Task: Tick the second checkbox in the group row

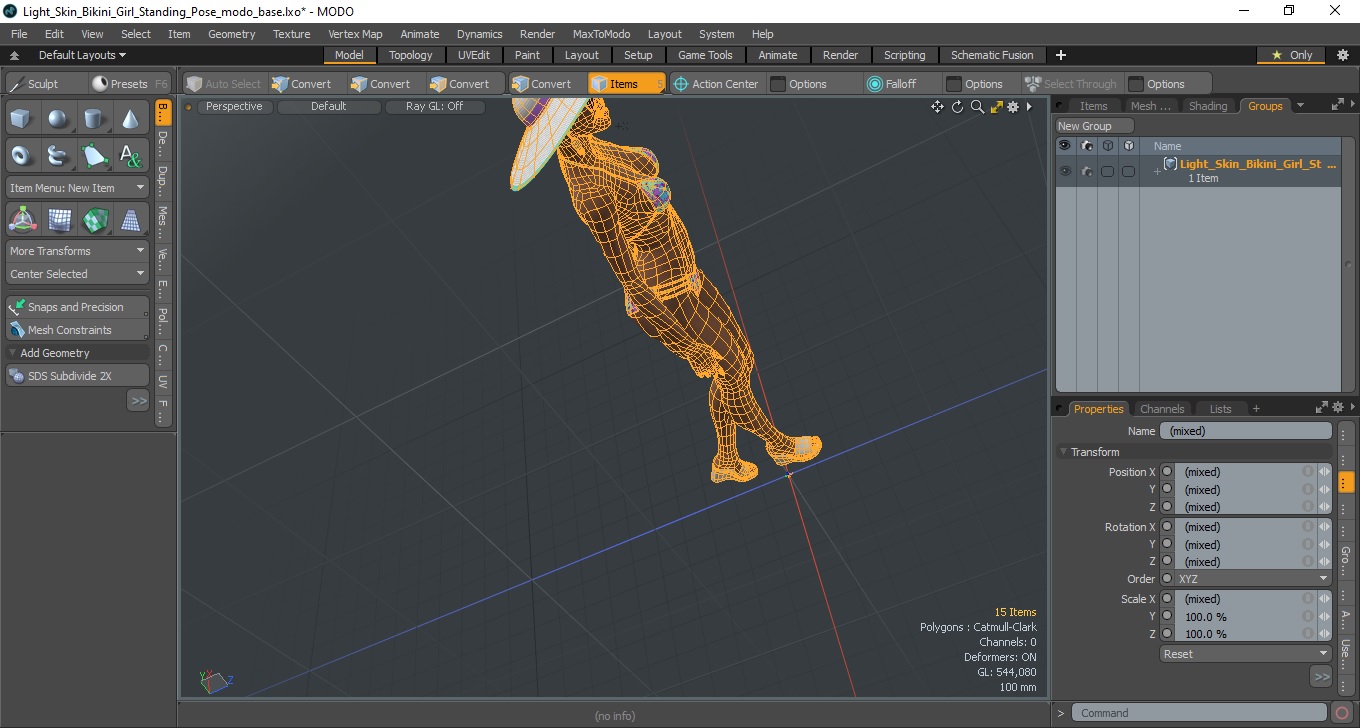Action: pos(1128,171)
